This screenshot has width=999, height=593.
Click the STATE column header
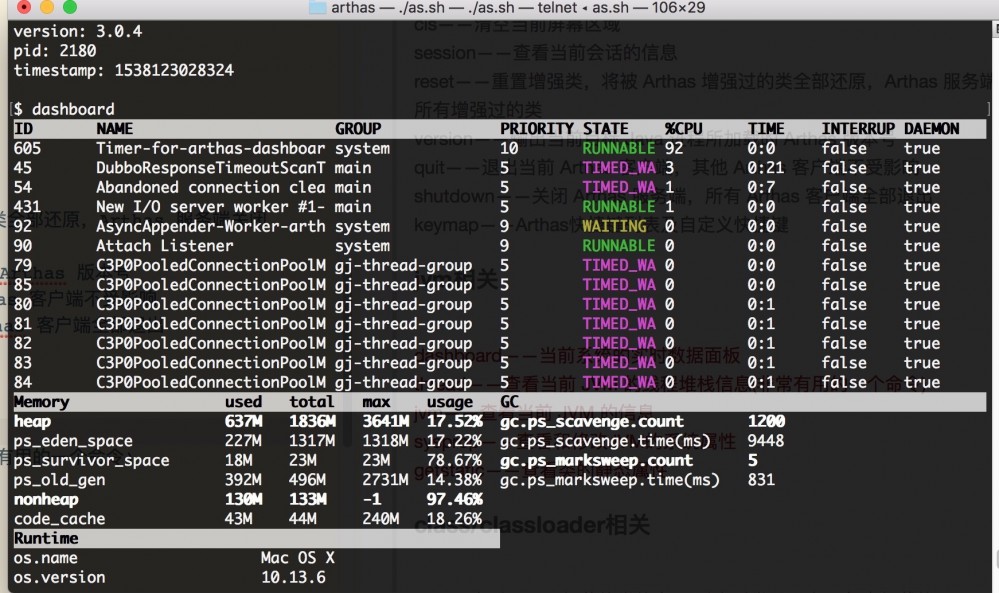click(605, 129)
